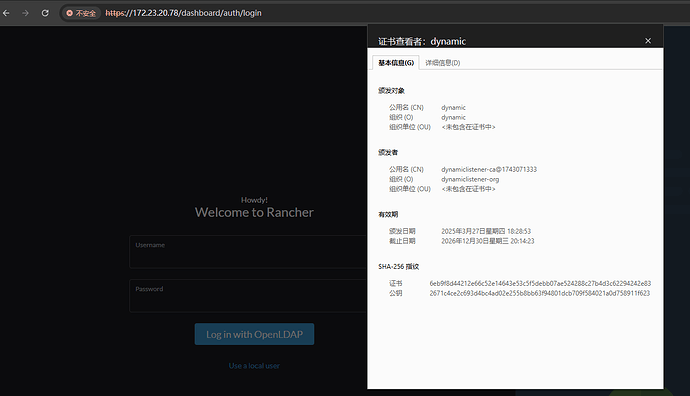Screen dimensions: 690x396
Task: Select the issue date '2025年3月27日星期四 18:28:53'
Action: (486, 231)
